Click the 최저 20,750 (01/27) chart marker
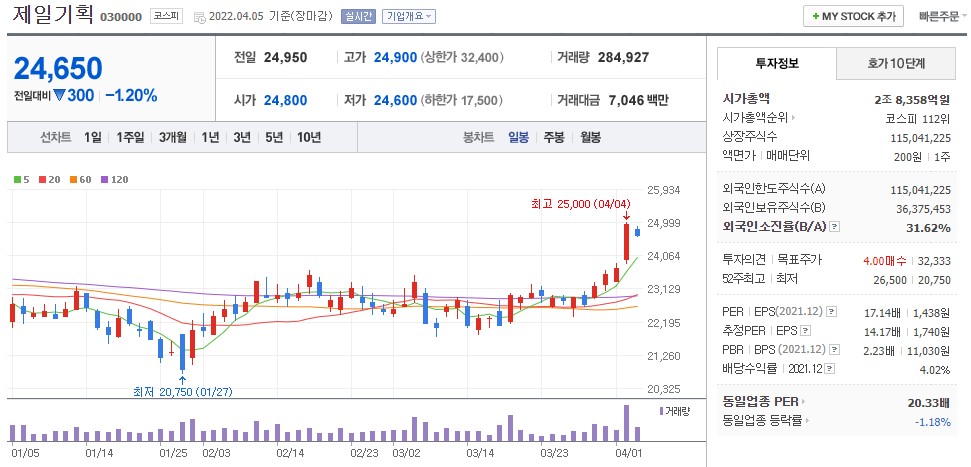Screen dimensions: 971x467 183,391
